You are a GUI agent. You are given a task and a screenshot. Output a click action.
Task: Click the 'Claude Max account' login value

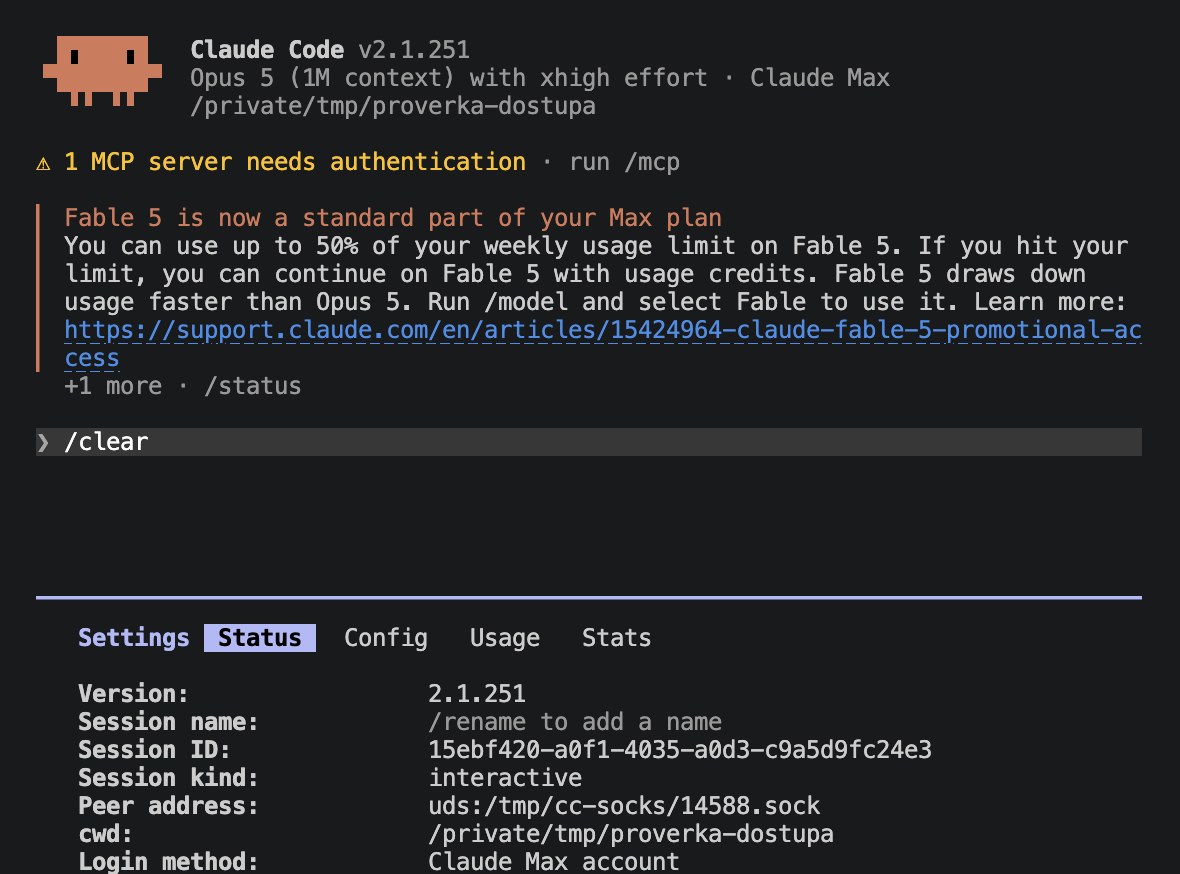(x=554, y=861)
